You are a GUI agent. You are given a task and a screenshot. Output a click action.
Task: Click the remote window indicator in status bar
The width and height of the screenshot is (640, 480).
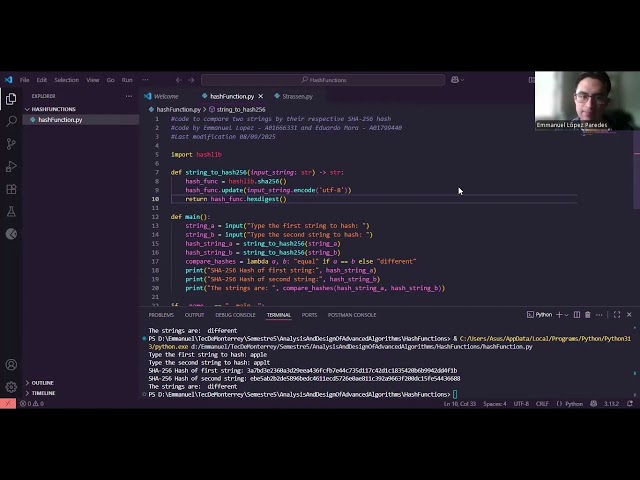pos(8,404)
